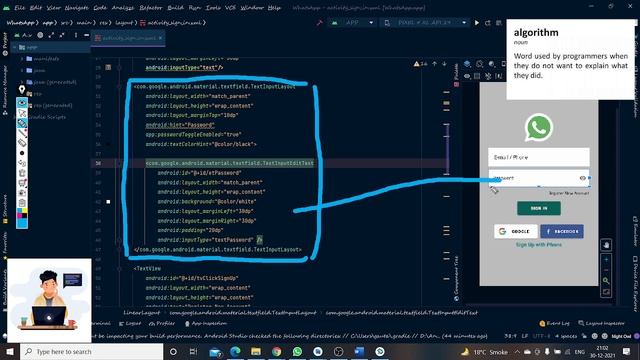Switch to the activity_sign_in.xml editor tab
This screenshot has width=640, height=360.
click(x=129, y=38)
